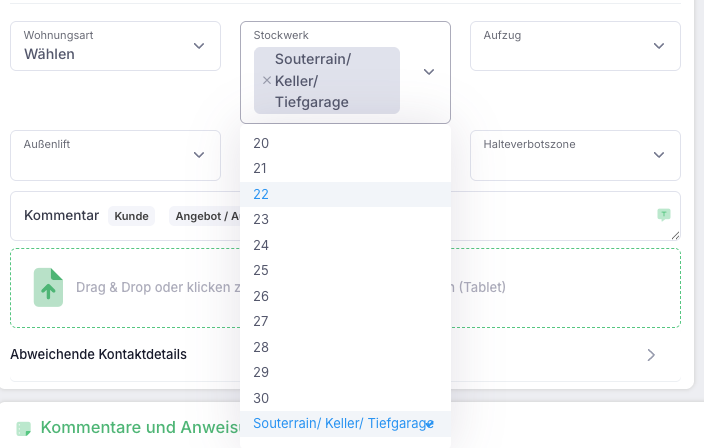
Task: Open the Halteverbotszone dropdown
Action: tap(575, 155)
